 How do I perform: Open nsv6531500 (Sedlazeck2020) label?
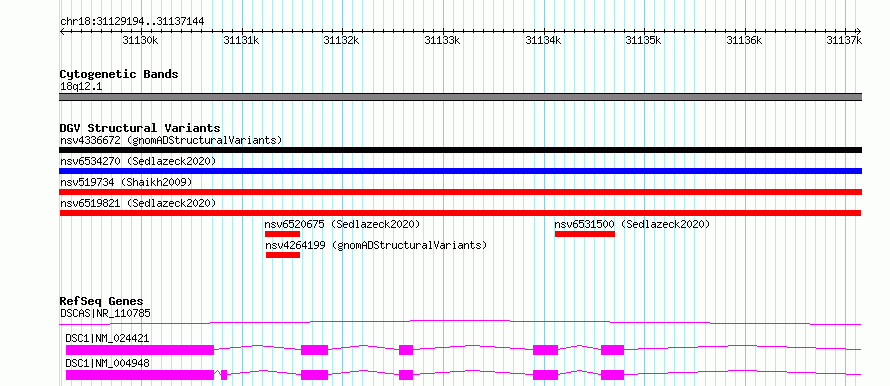(632, 224)
